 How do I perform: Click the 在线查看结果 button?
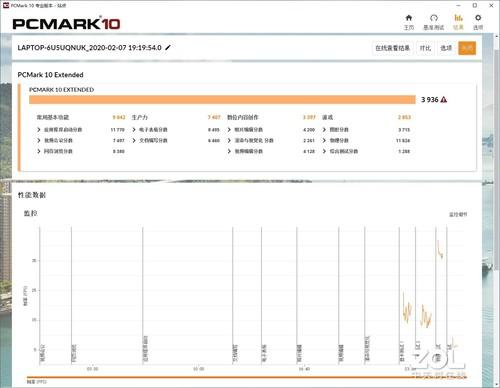click(x=393, y=48)
